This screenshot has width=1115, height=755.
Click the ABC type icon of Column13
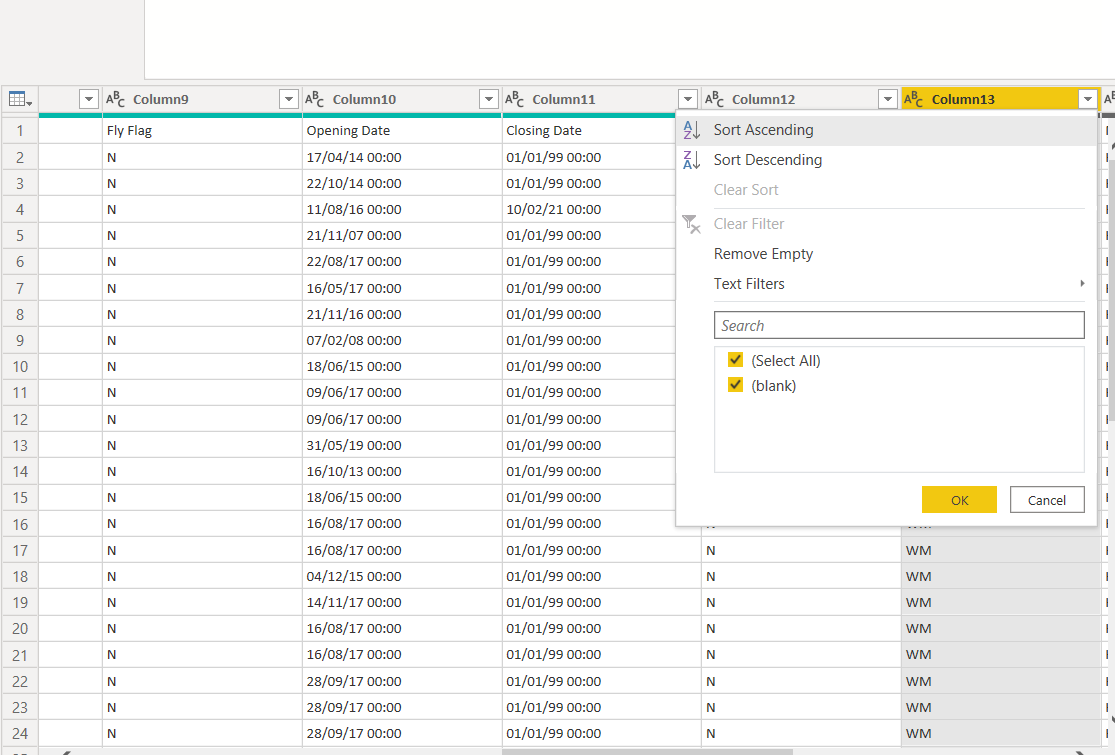coord(913,100)
